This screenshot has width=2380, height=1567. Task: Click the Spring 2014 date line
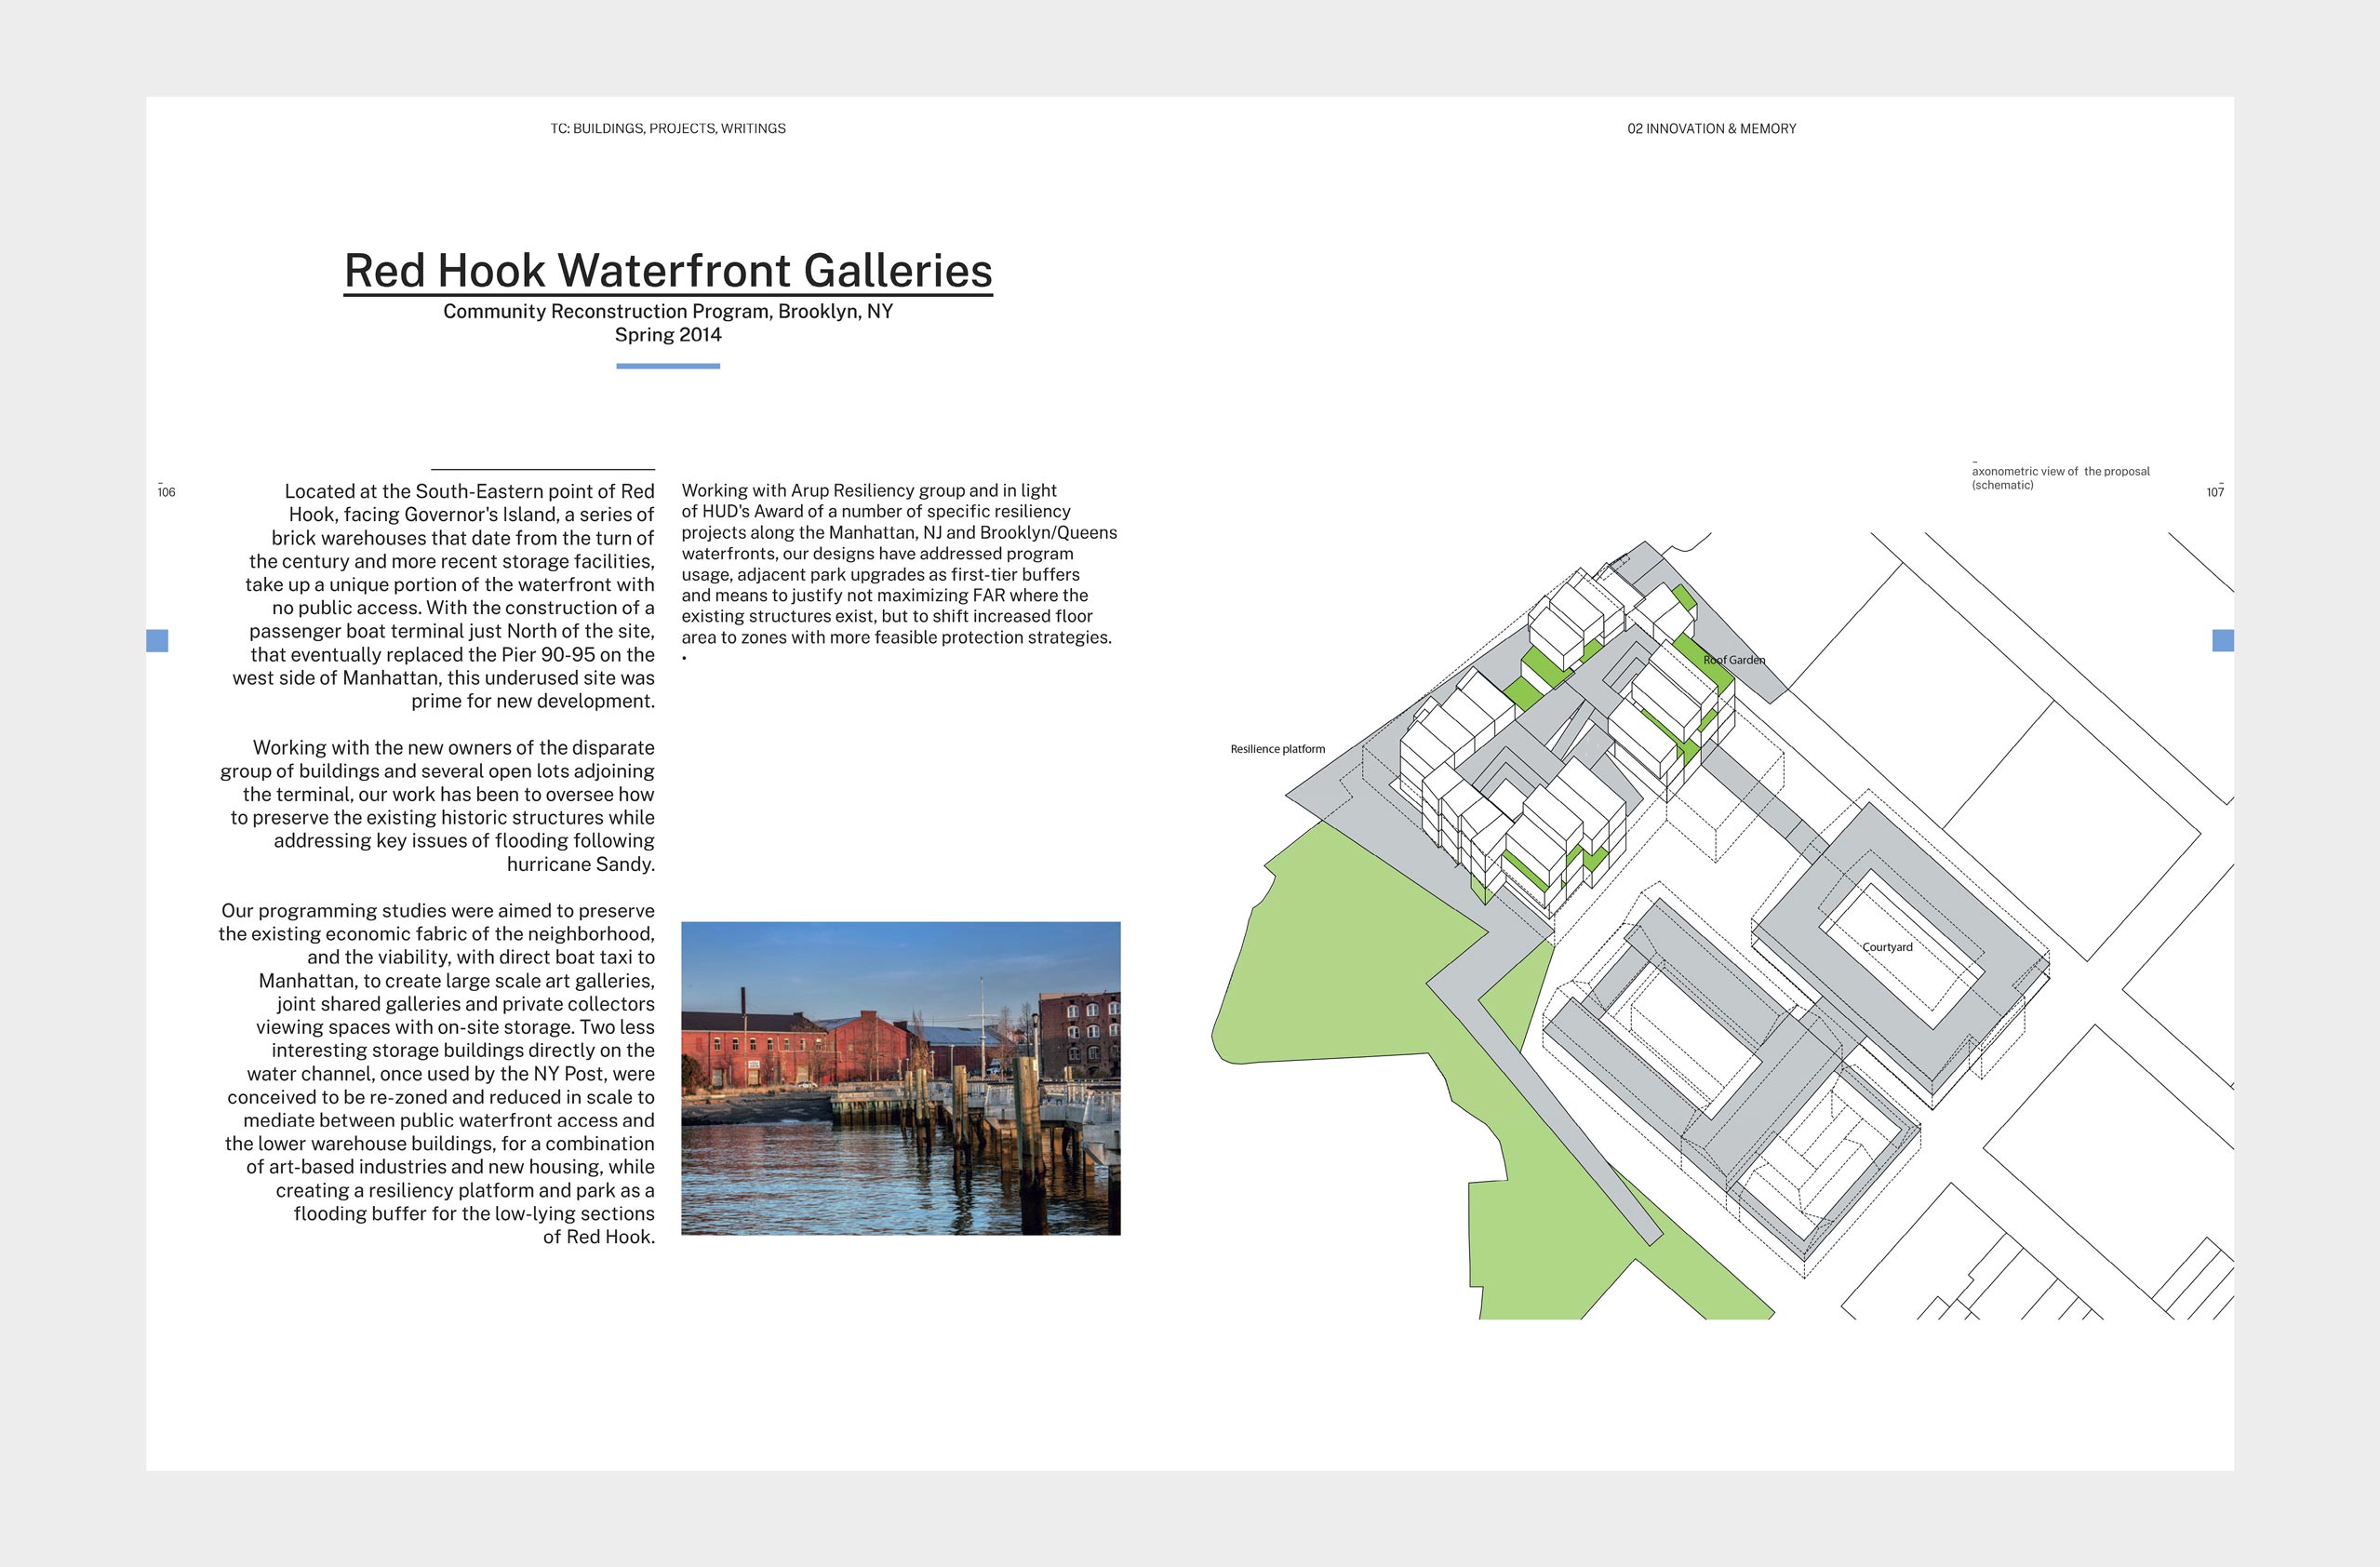(x=668, y=335)
